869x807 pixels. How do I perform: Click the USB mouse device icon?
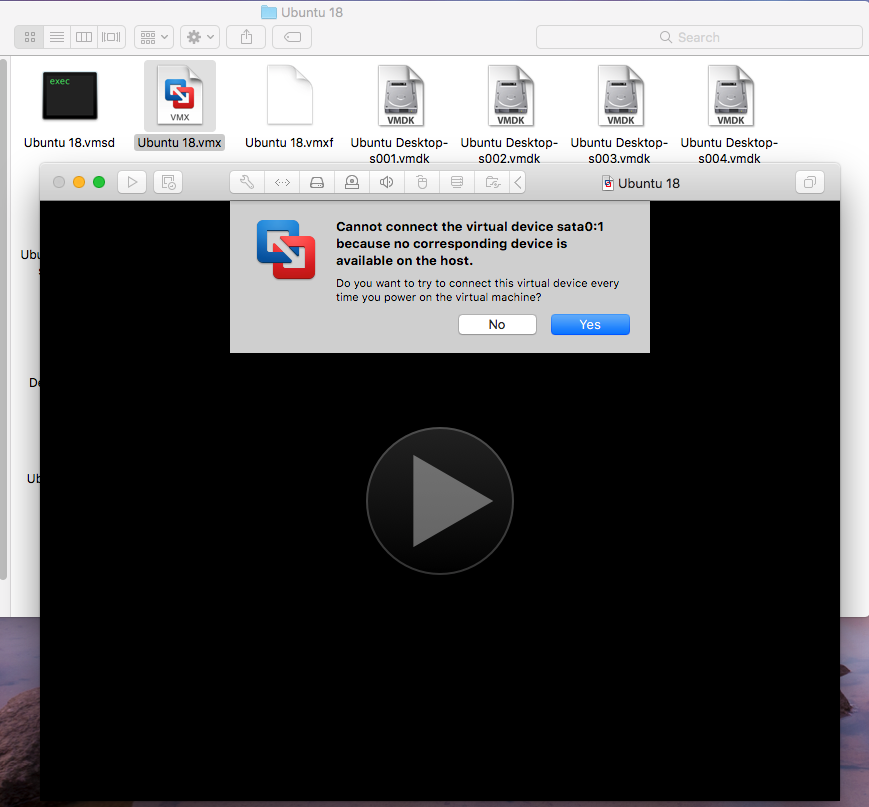coord(422,182)
